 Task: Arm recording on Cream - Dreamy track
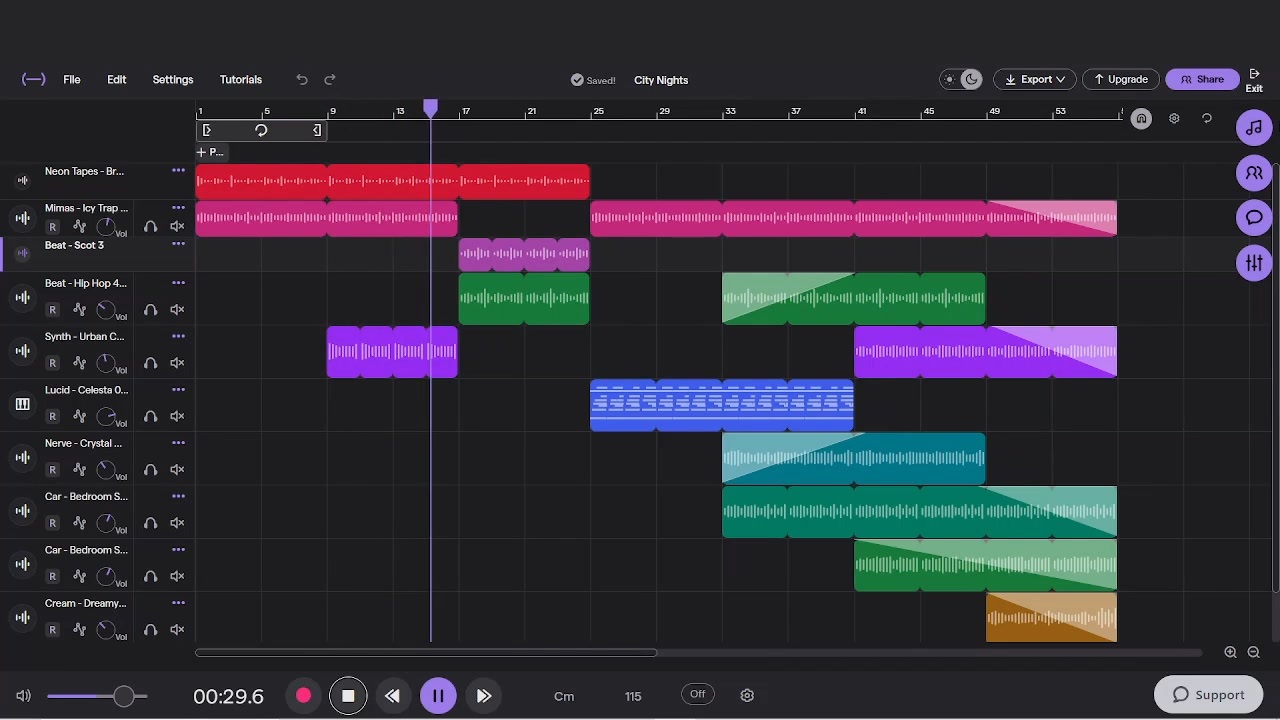(x=53, y=630)
